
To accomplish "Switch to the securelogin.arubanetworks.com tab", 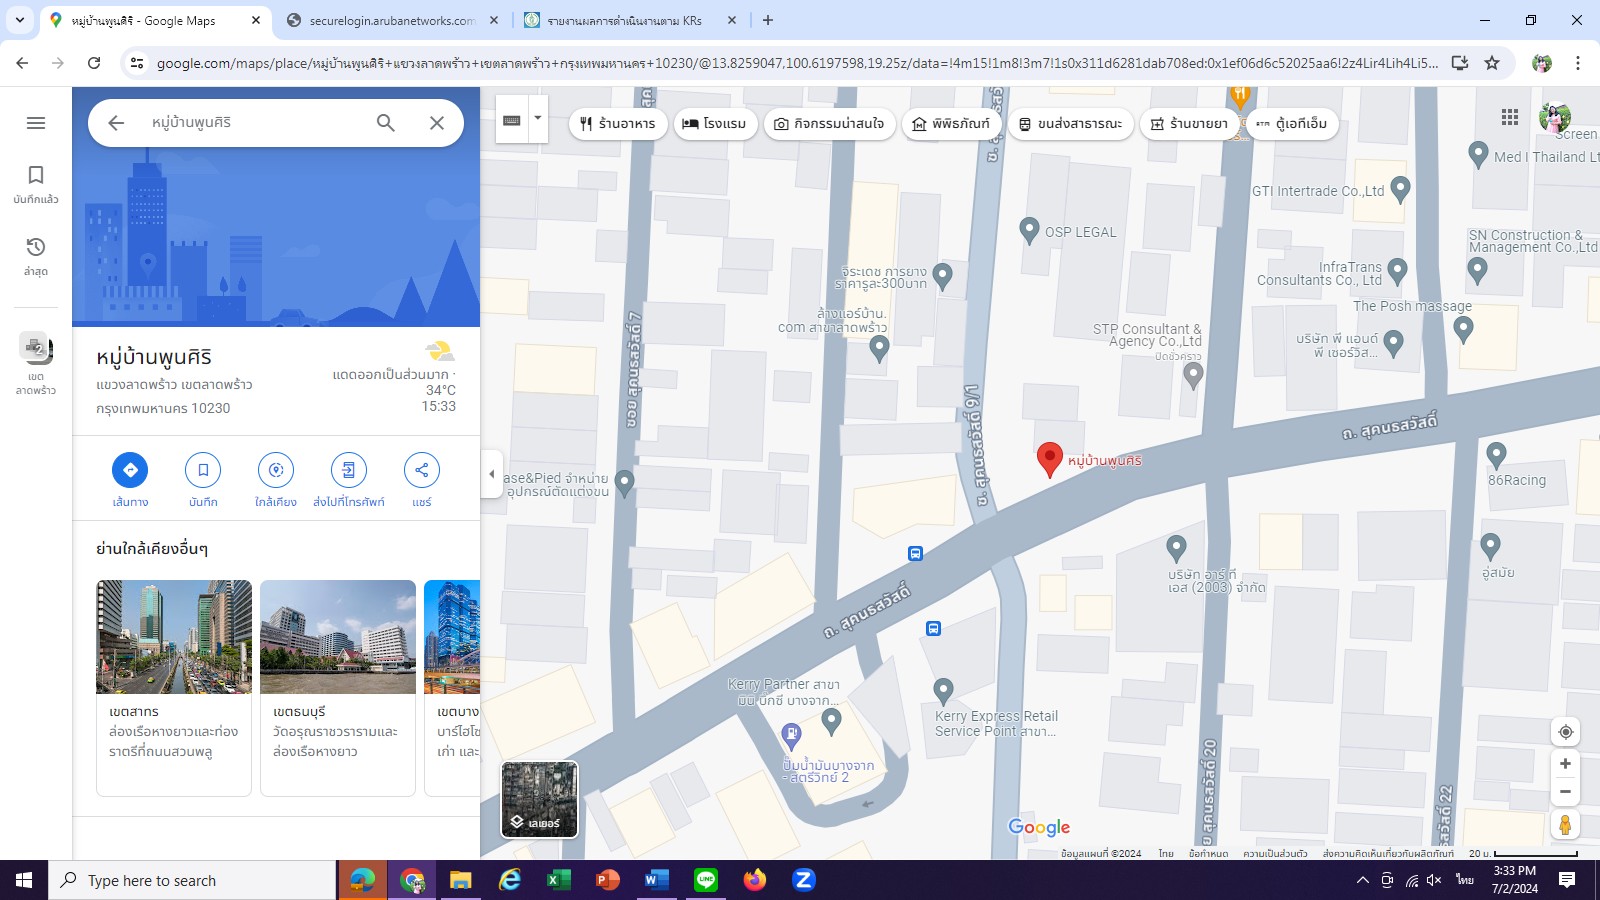I will click(390, 20).
